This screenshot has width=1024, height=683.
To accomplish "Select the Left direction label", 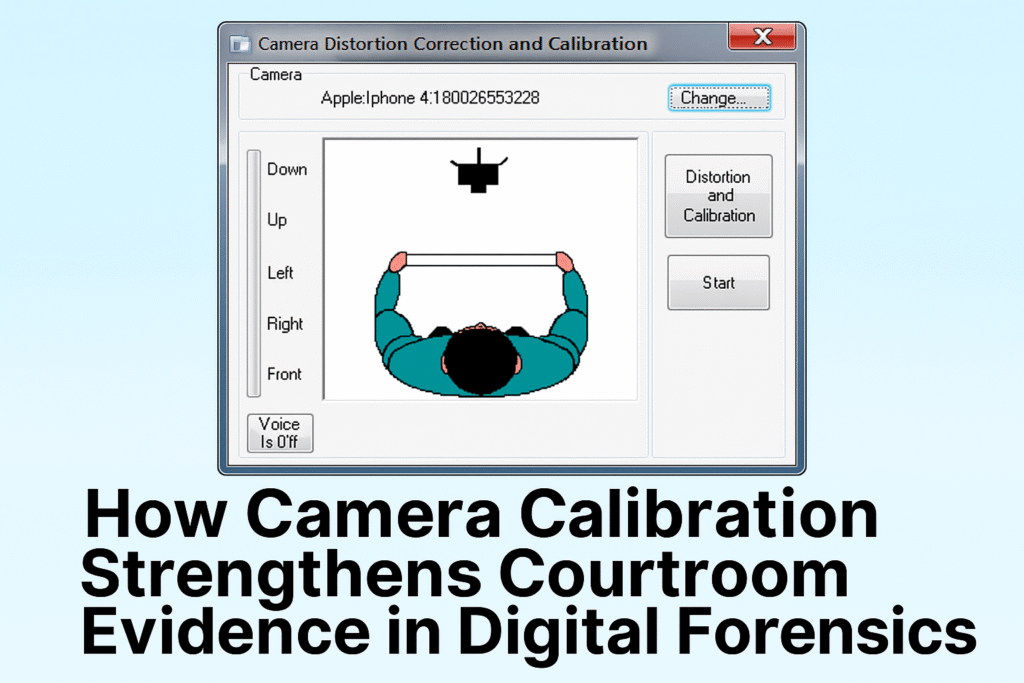I will [x=280, y=273].
